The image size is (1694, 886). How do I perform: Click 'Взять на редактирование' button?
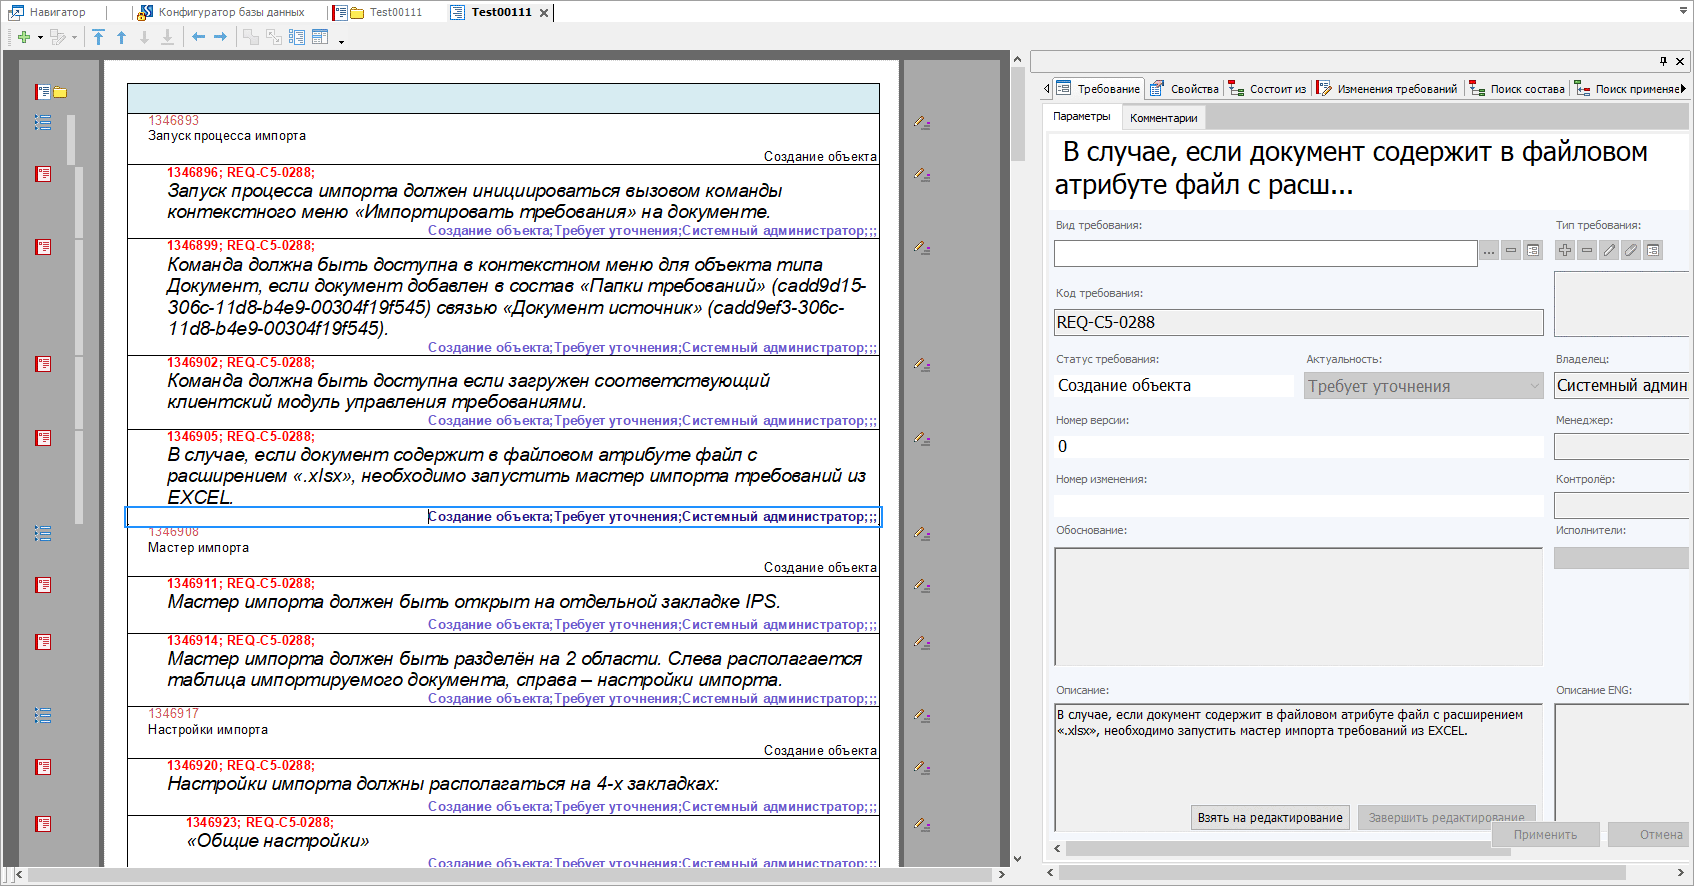pyautogui.click(x=1270, y=817)
